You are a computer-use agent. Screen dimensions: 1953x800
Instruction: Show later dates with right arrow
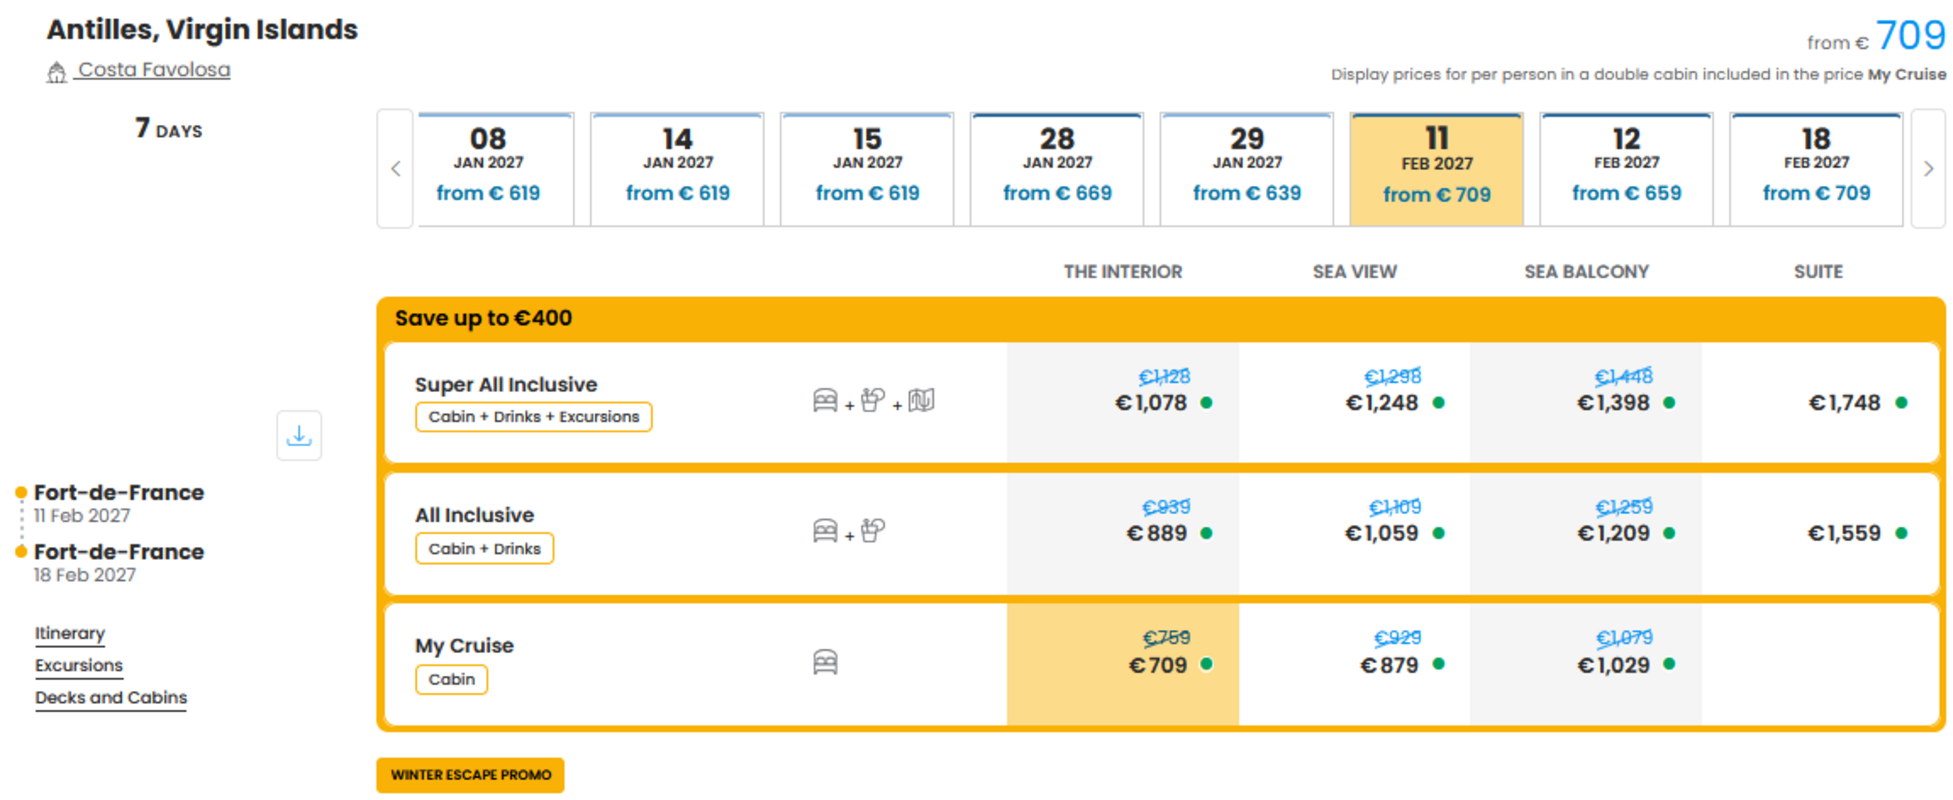tap(1928, 169)
